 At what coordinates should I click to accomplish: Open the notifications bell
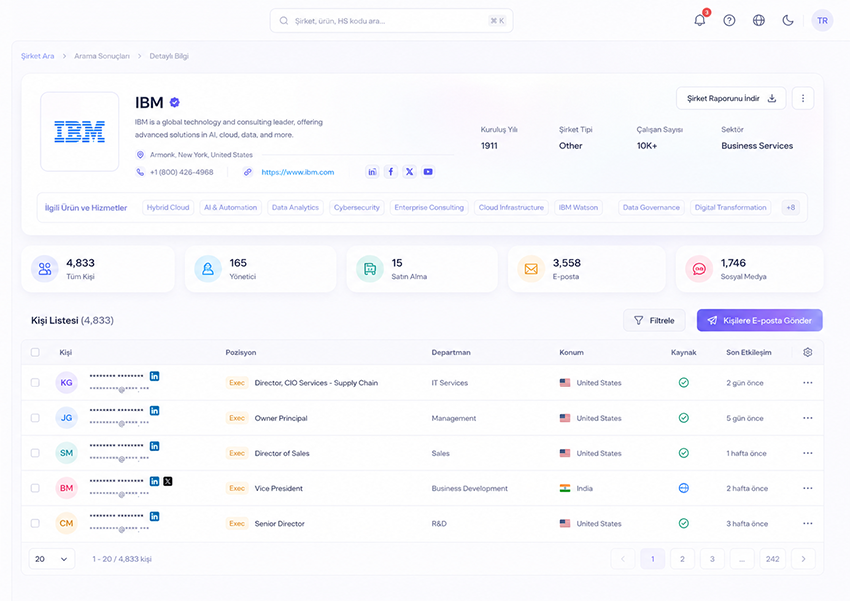coord(700,21)
